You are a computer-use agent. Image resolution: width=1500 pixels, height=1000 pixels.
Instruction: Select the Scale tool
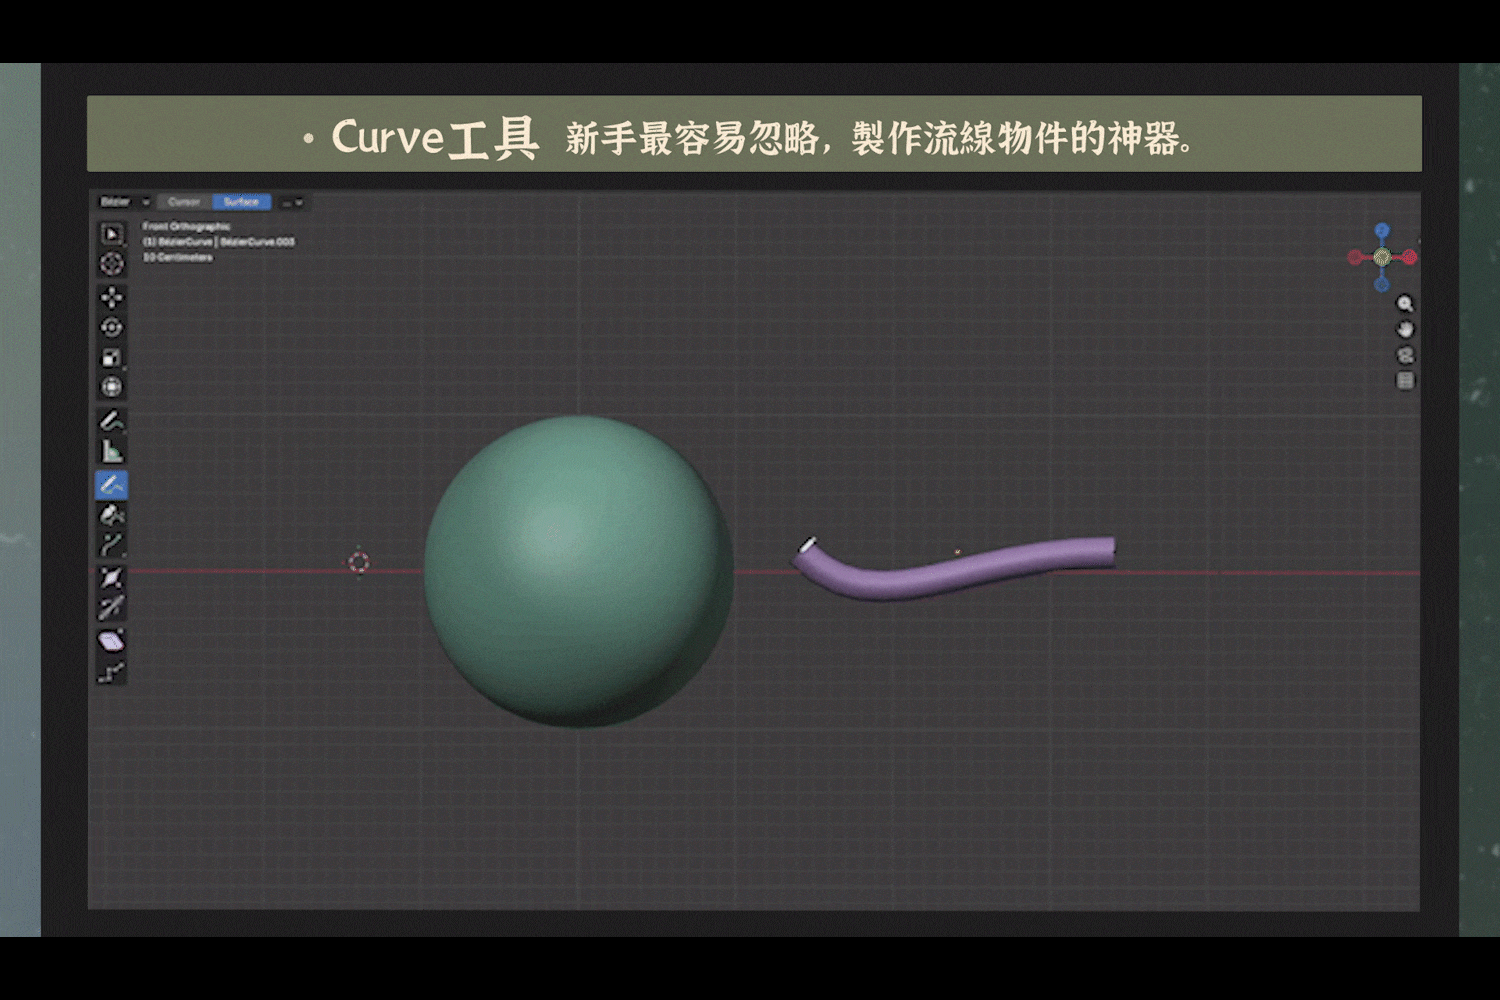111,357
